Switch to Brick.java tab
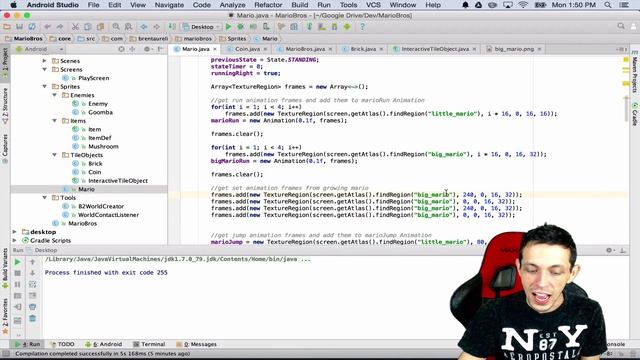The image size is (640, 360). (362, 49)
